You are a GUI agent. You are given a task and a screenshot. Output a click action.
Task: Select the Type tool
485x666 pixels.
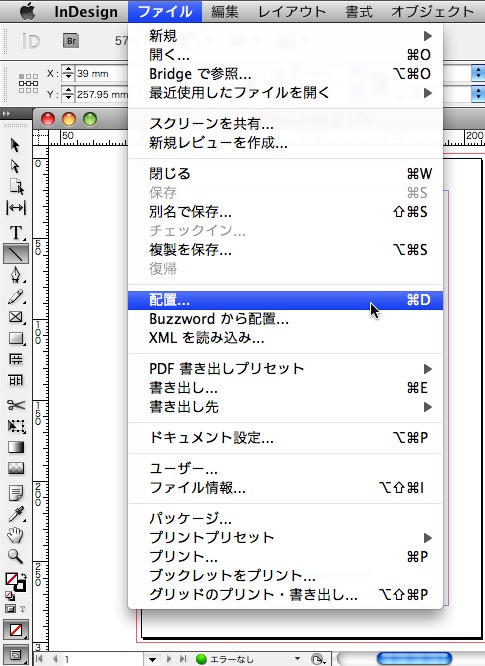[16, 232]
